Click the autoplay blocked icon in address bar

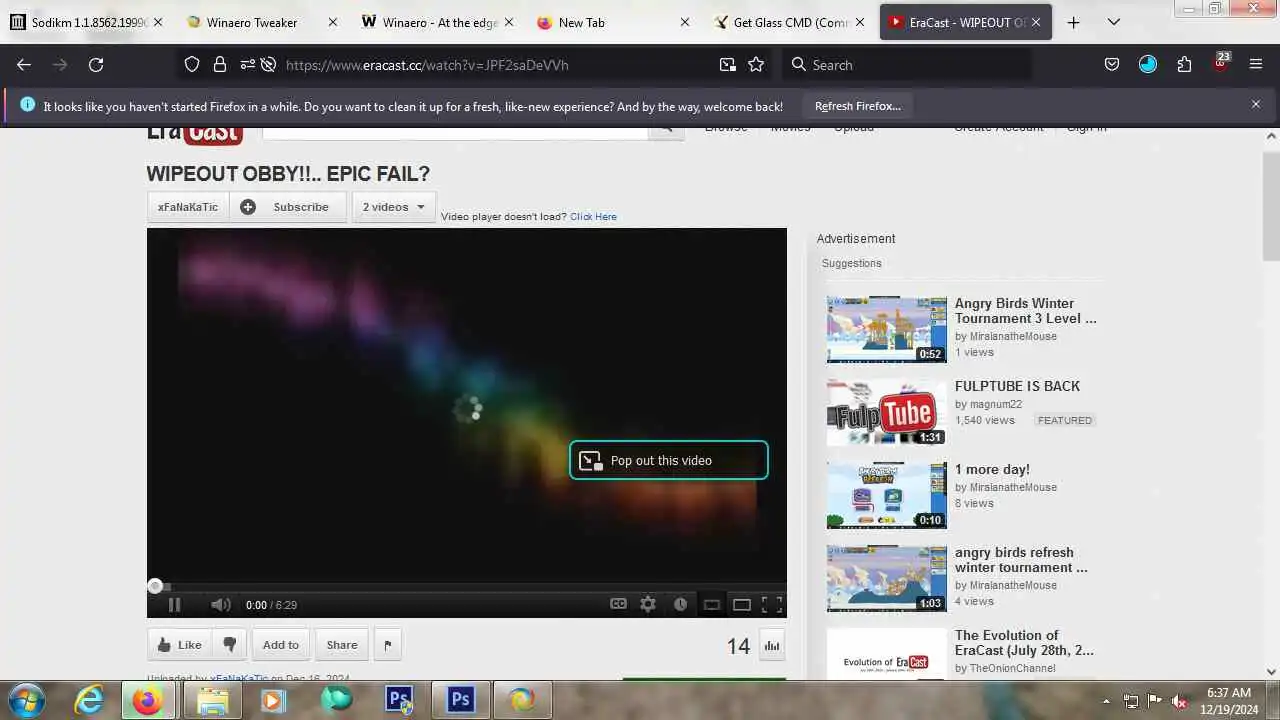click(x=268, y=65)
